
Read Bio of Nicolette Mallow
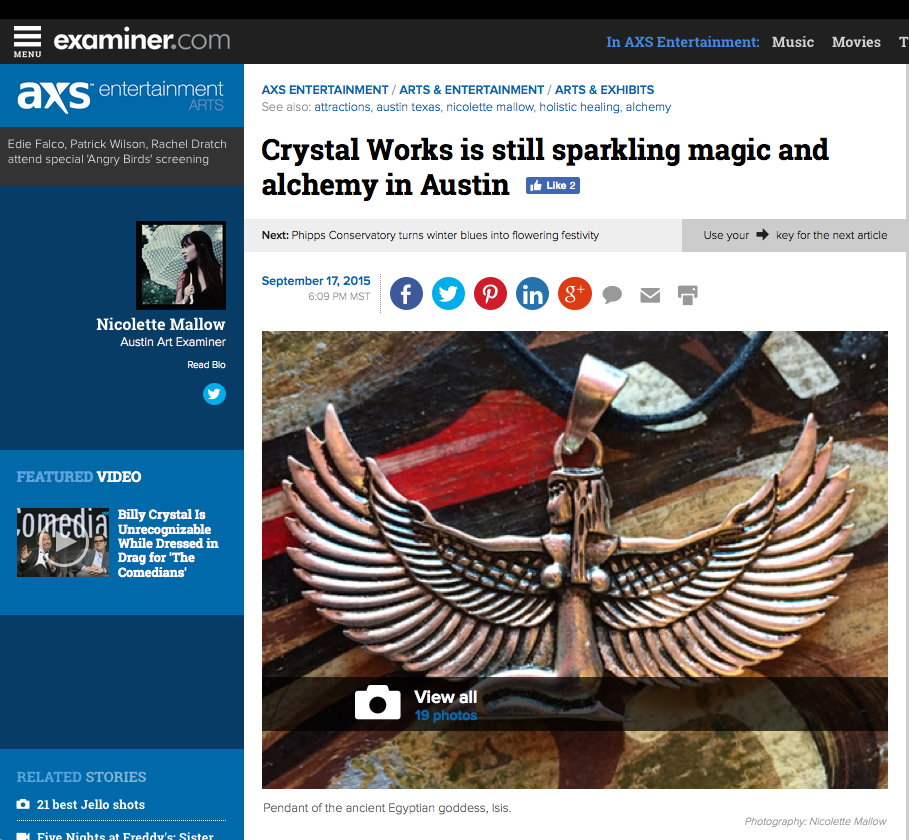206,365
